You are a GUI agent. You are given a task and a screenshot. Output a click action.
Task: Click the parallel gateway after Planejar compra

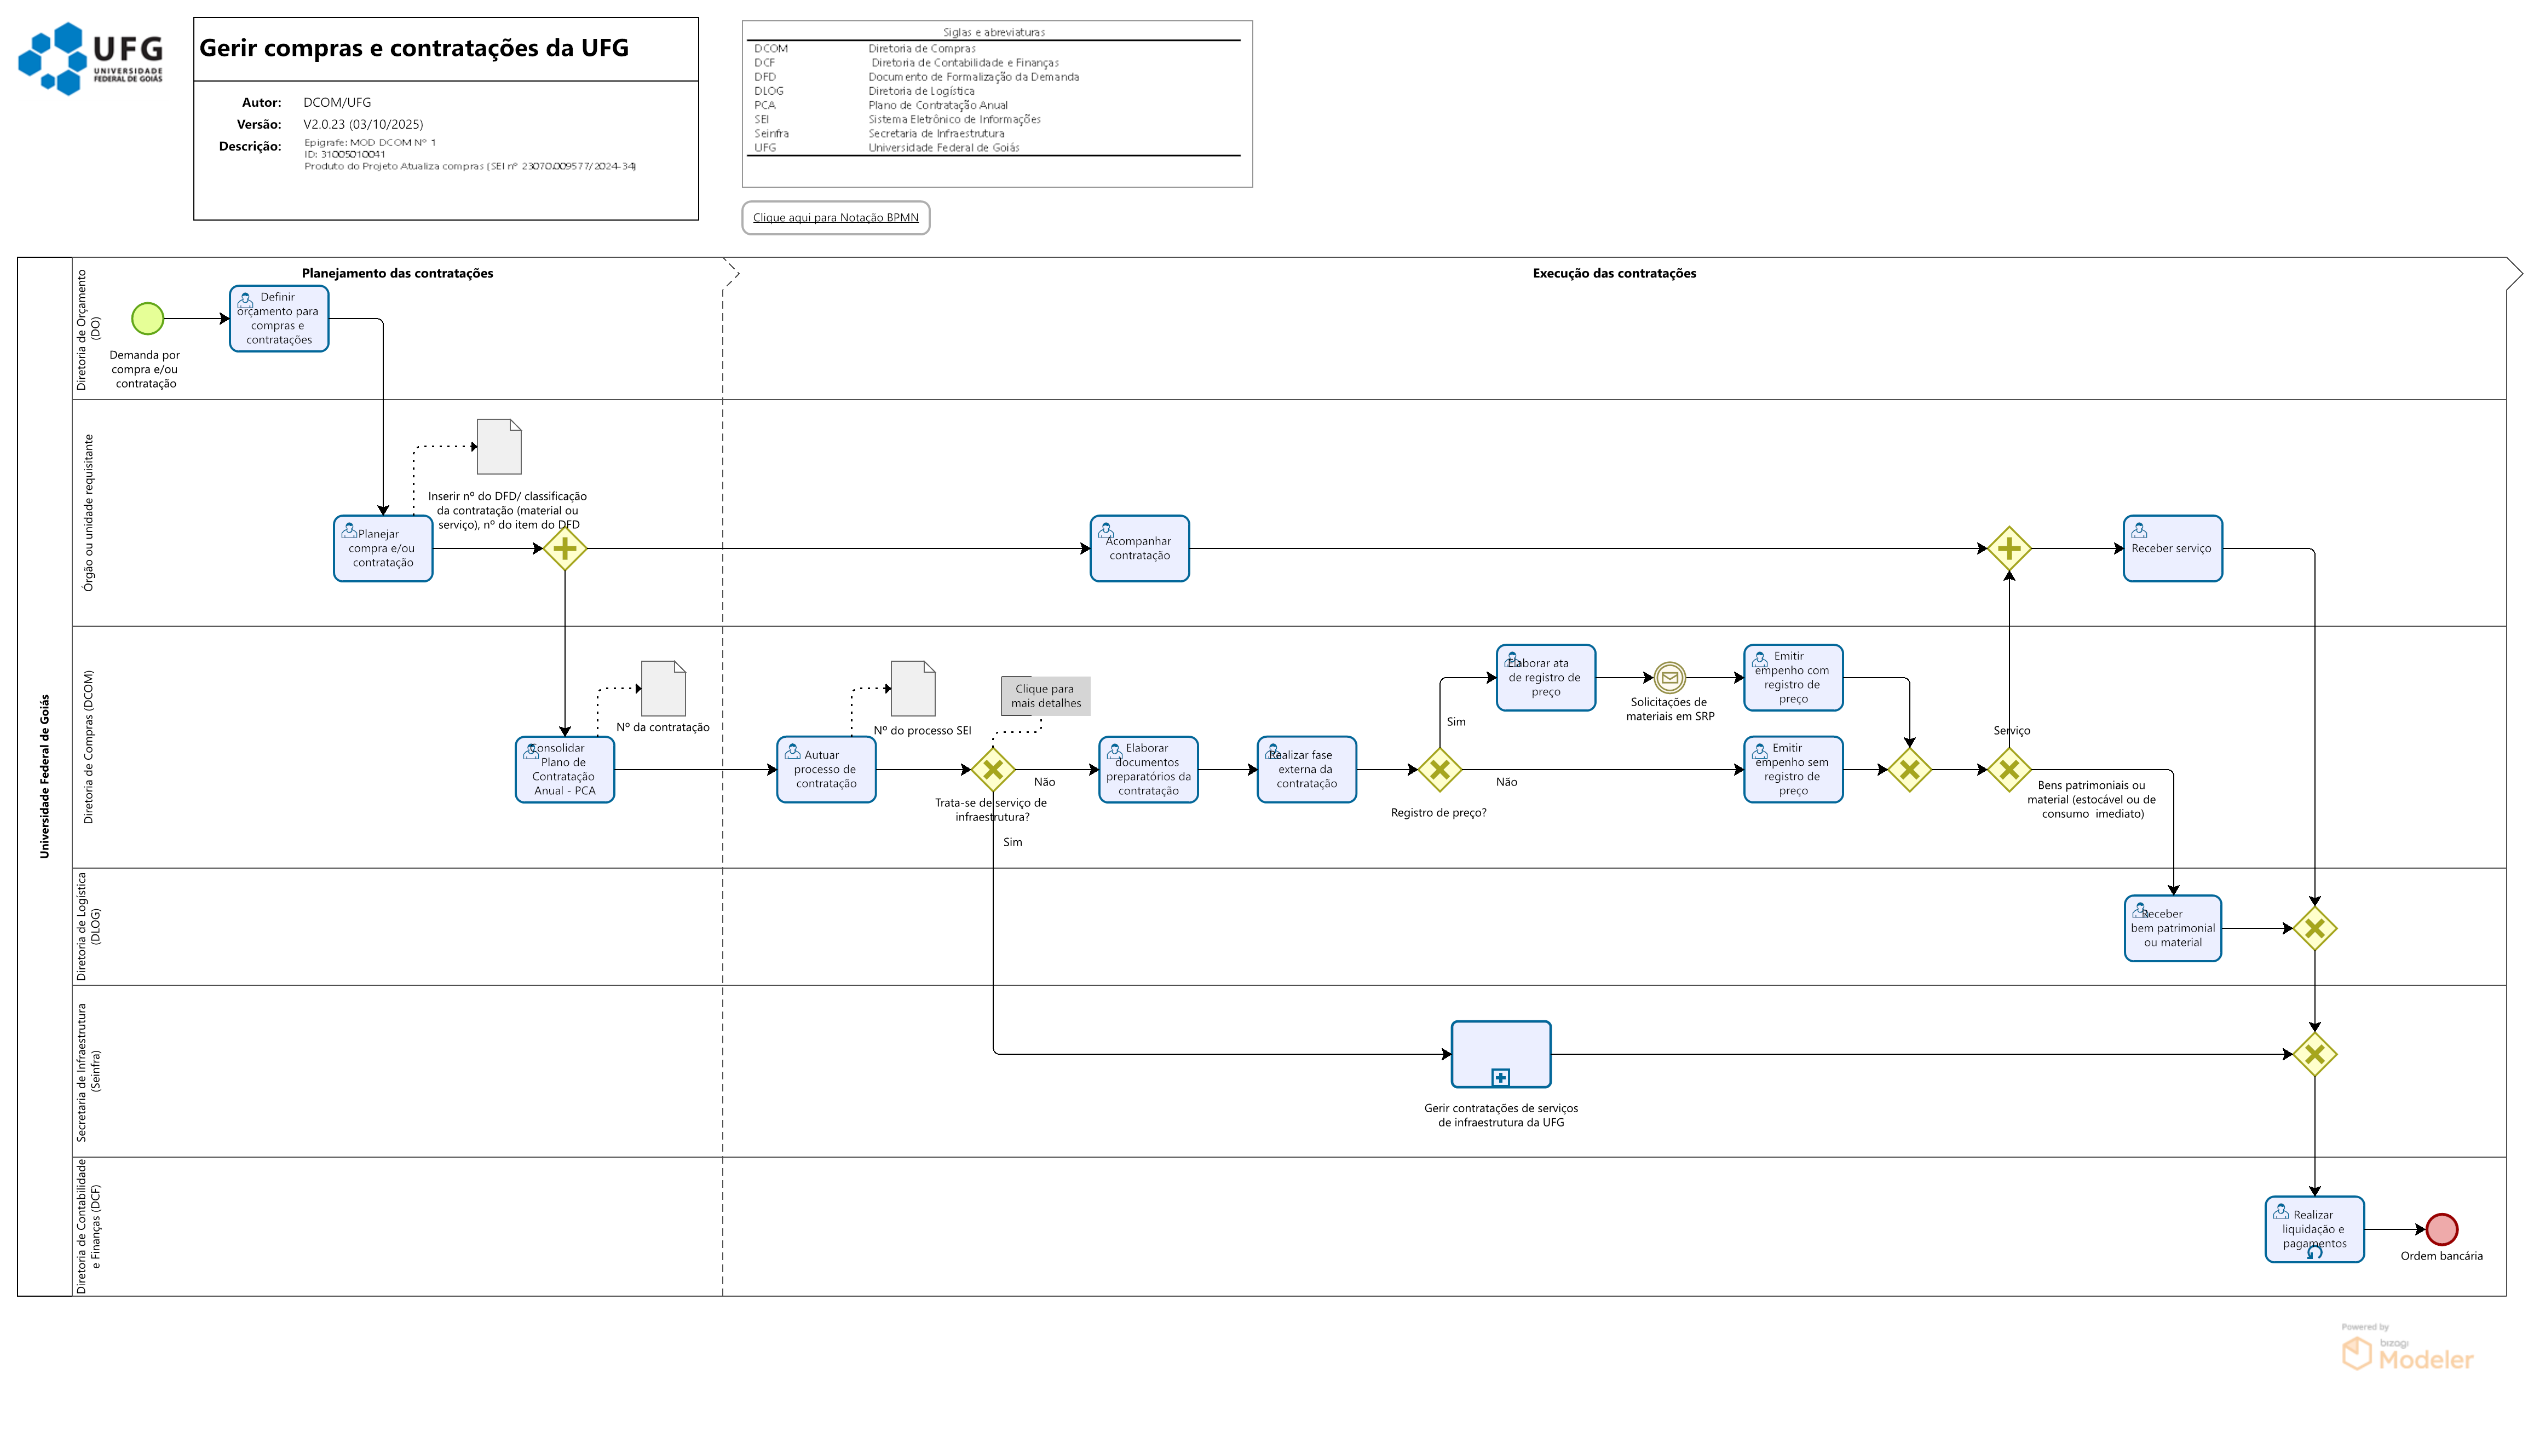point(565,548)
